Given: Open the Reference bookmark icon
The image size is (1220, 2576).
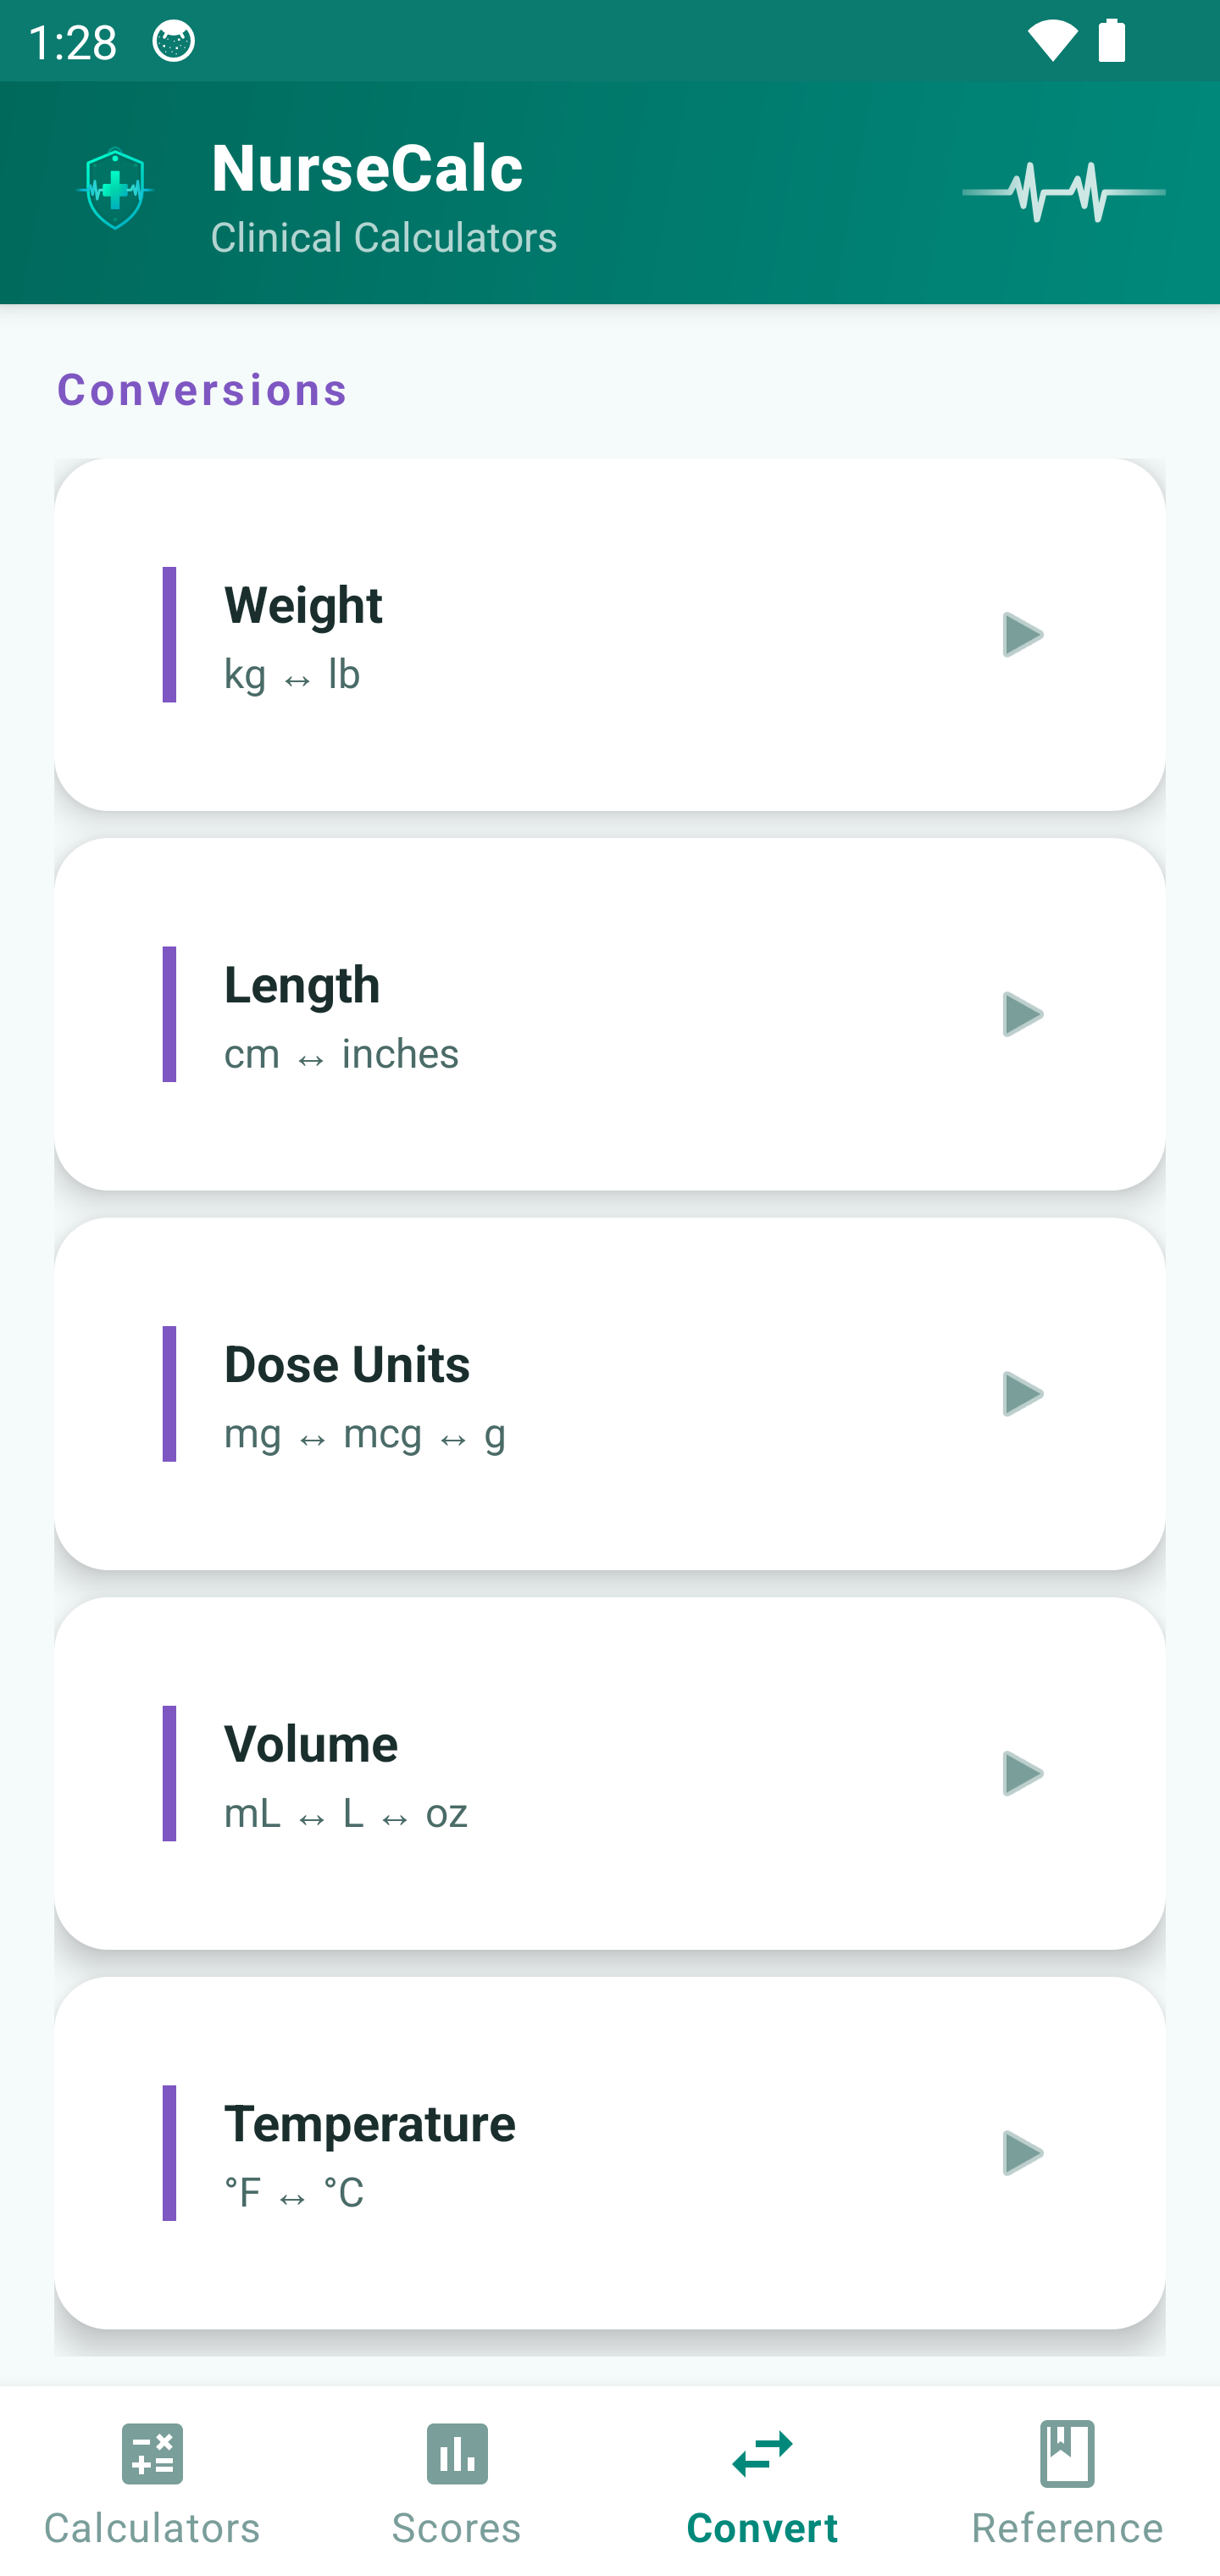Looking at the screenshot, I should pyautogui.click(x=1067, y=2453).
